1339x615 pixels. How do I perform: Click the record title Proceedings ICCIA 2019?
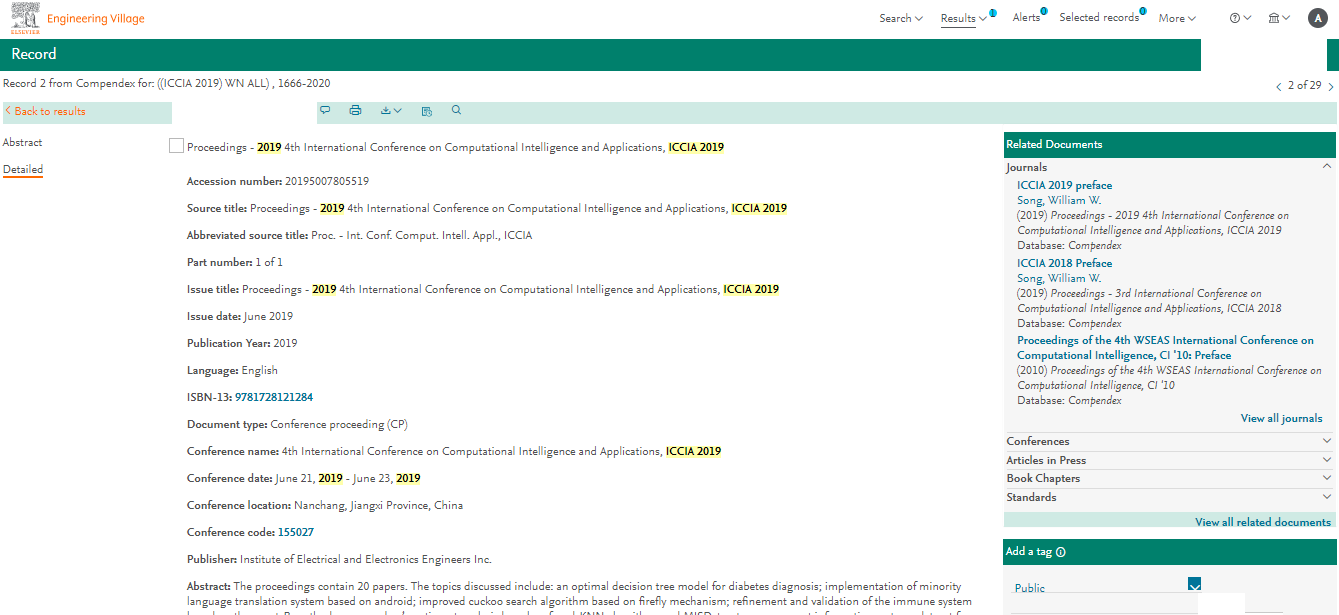click(x=455, y=148)
